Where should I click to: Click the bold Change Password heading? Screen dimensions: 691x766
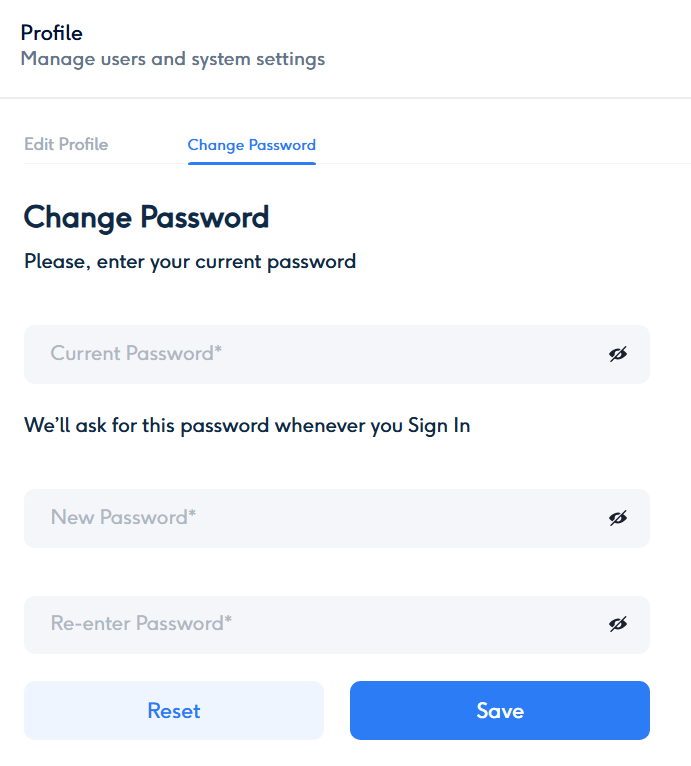(146, 217)
